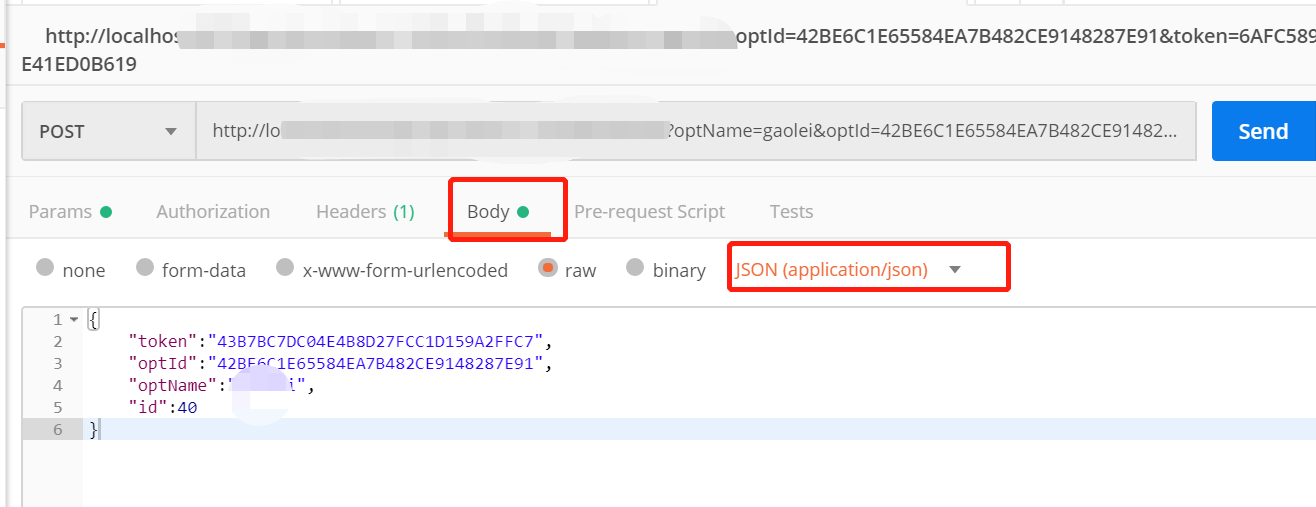Select the binary radio button
The image size is (1316, 507).
[x=635, y=268]
